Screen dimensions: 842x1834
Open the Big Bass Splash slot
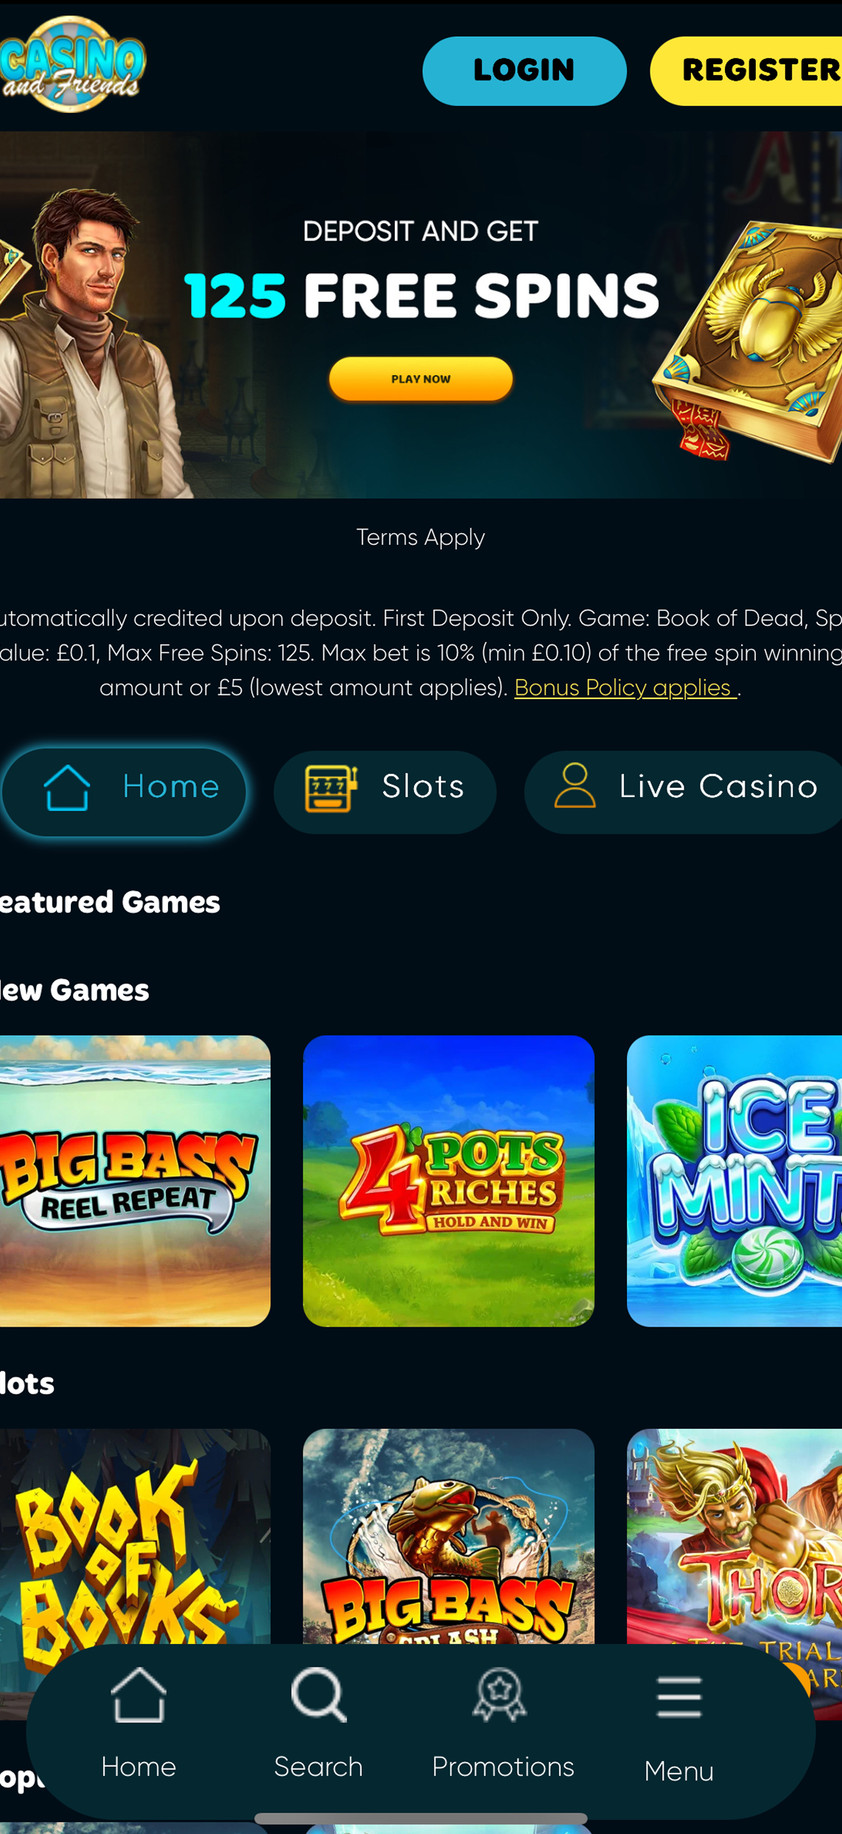[x=449, y=1536]
